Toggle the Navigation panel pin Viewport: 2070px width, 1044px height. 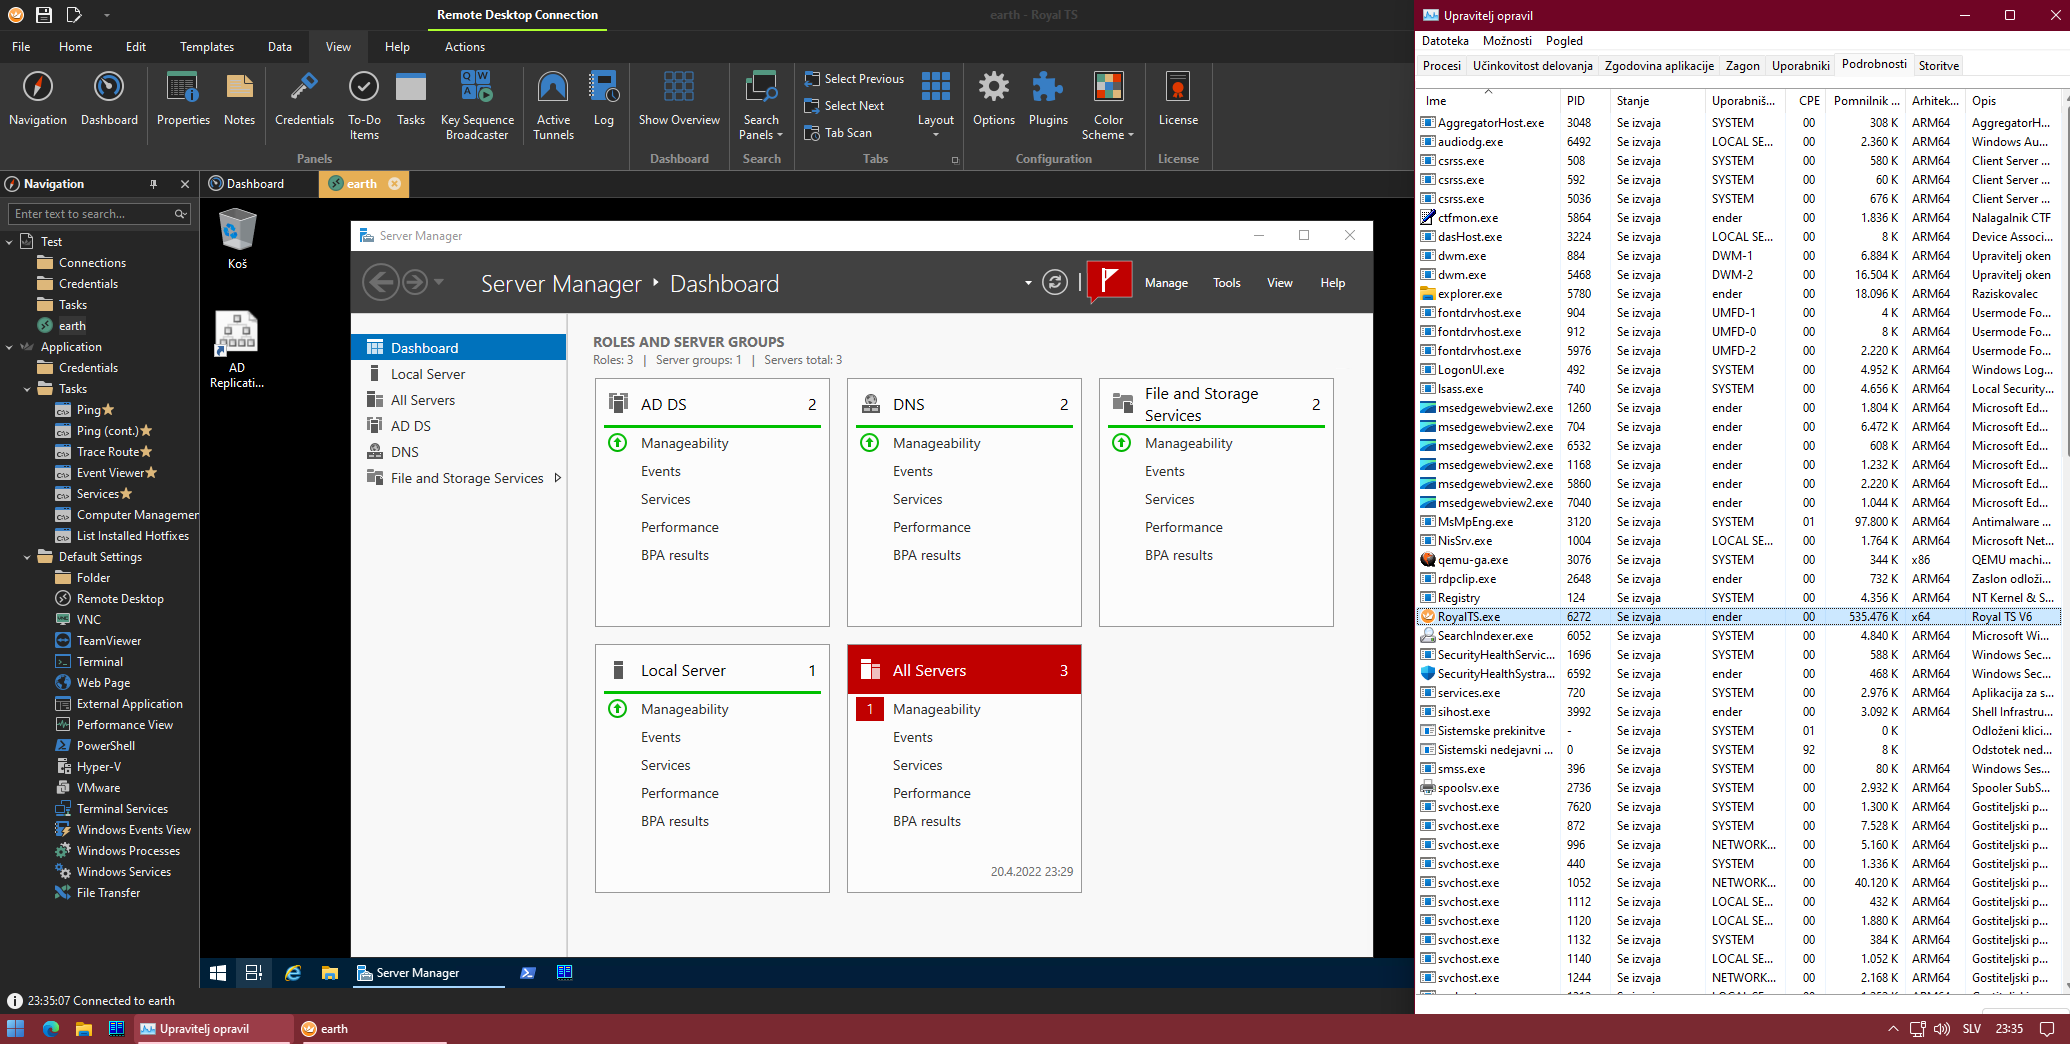(153, 184)
